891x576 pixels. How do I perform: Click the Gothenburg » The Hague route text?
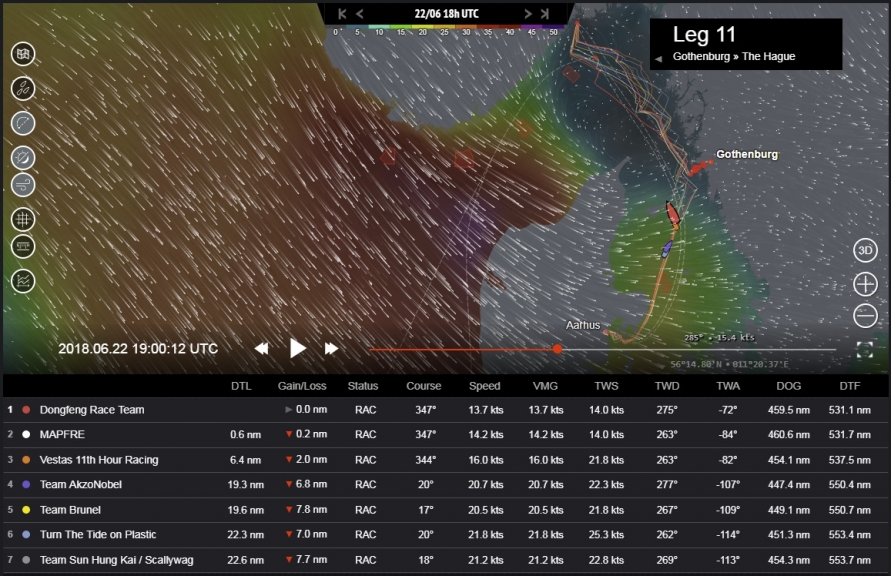coord(734,56)
